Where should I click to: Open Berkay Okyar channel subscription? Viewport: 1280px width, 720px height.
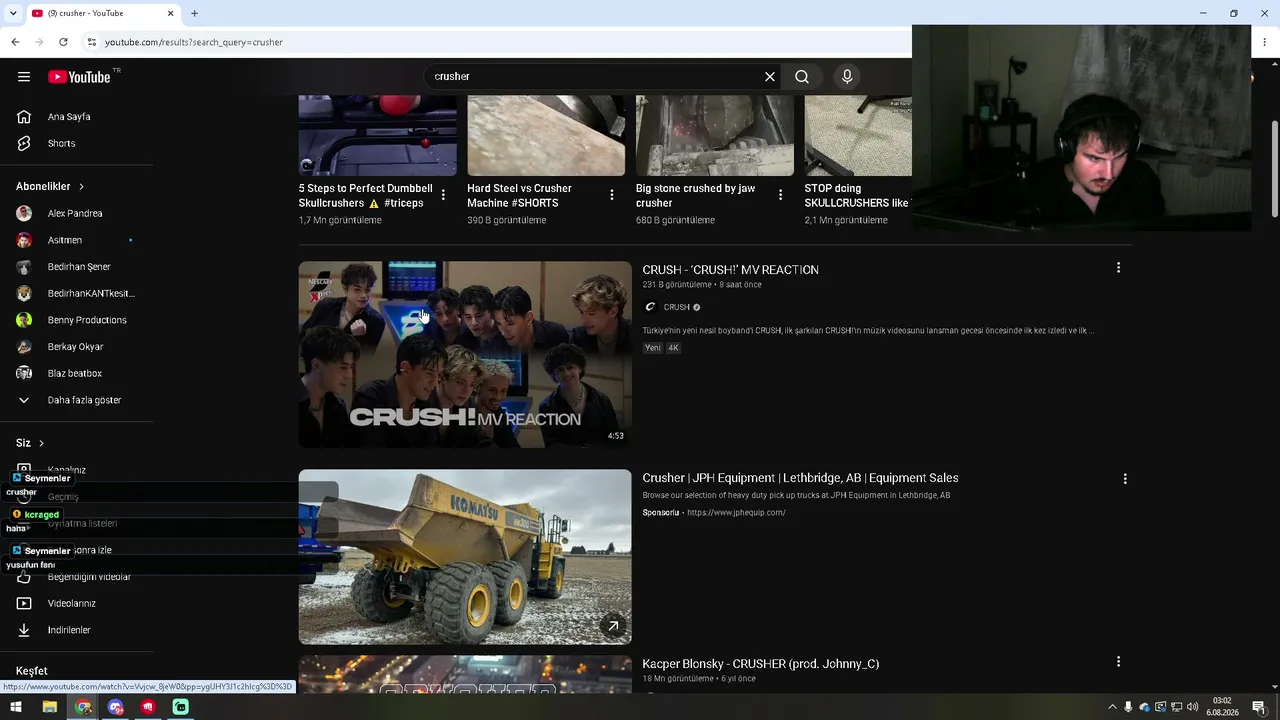(x=75, y=347)
